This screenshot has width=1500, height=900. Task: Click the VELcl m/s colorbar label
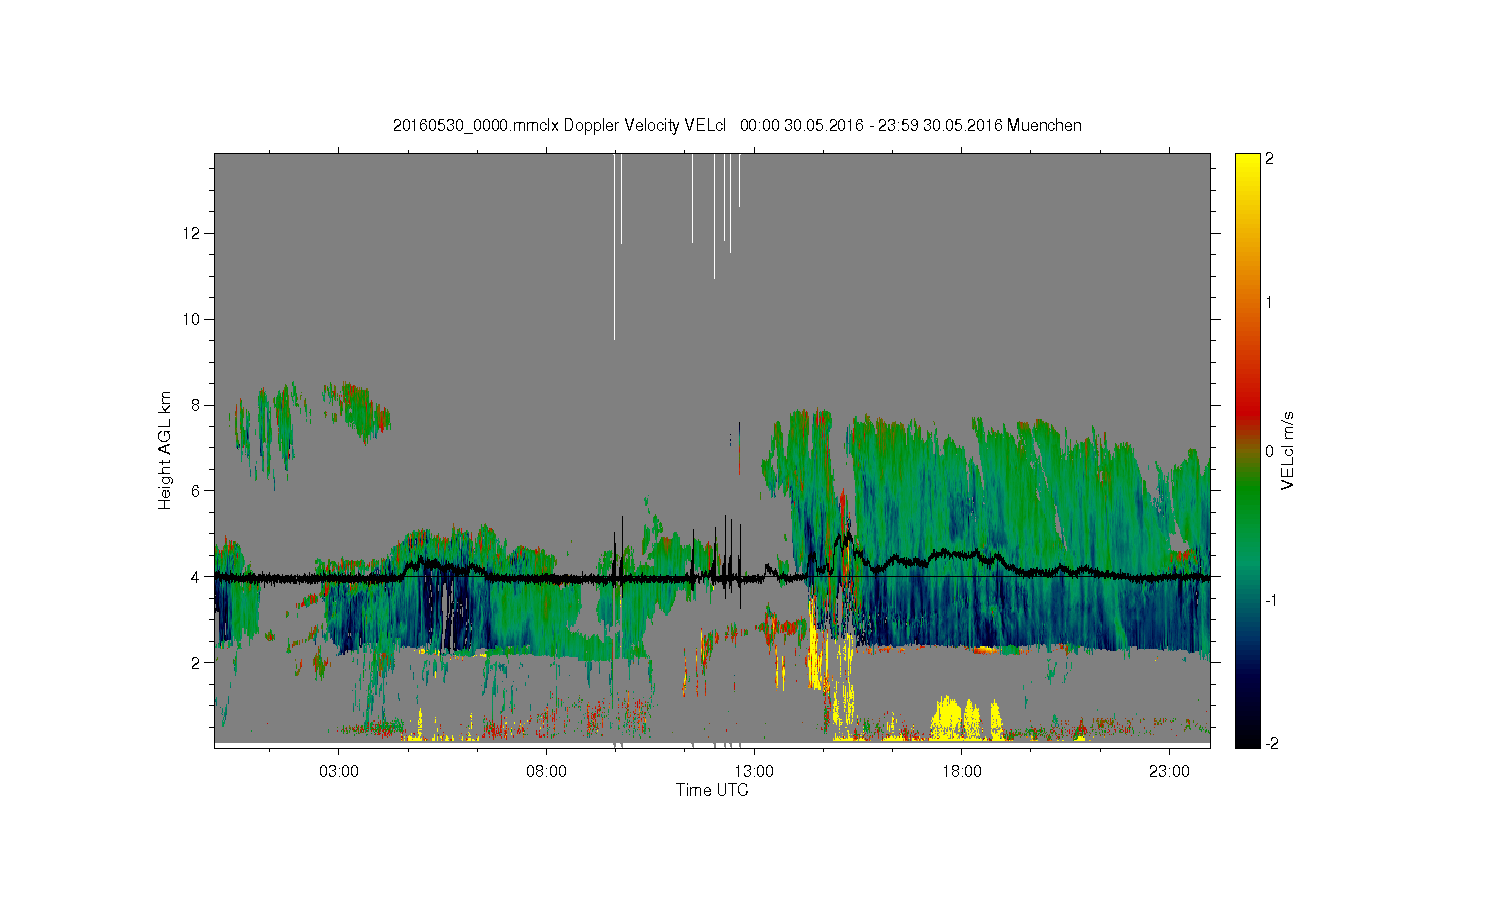[1288, 450]
